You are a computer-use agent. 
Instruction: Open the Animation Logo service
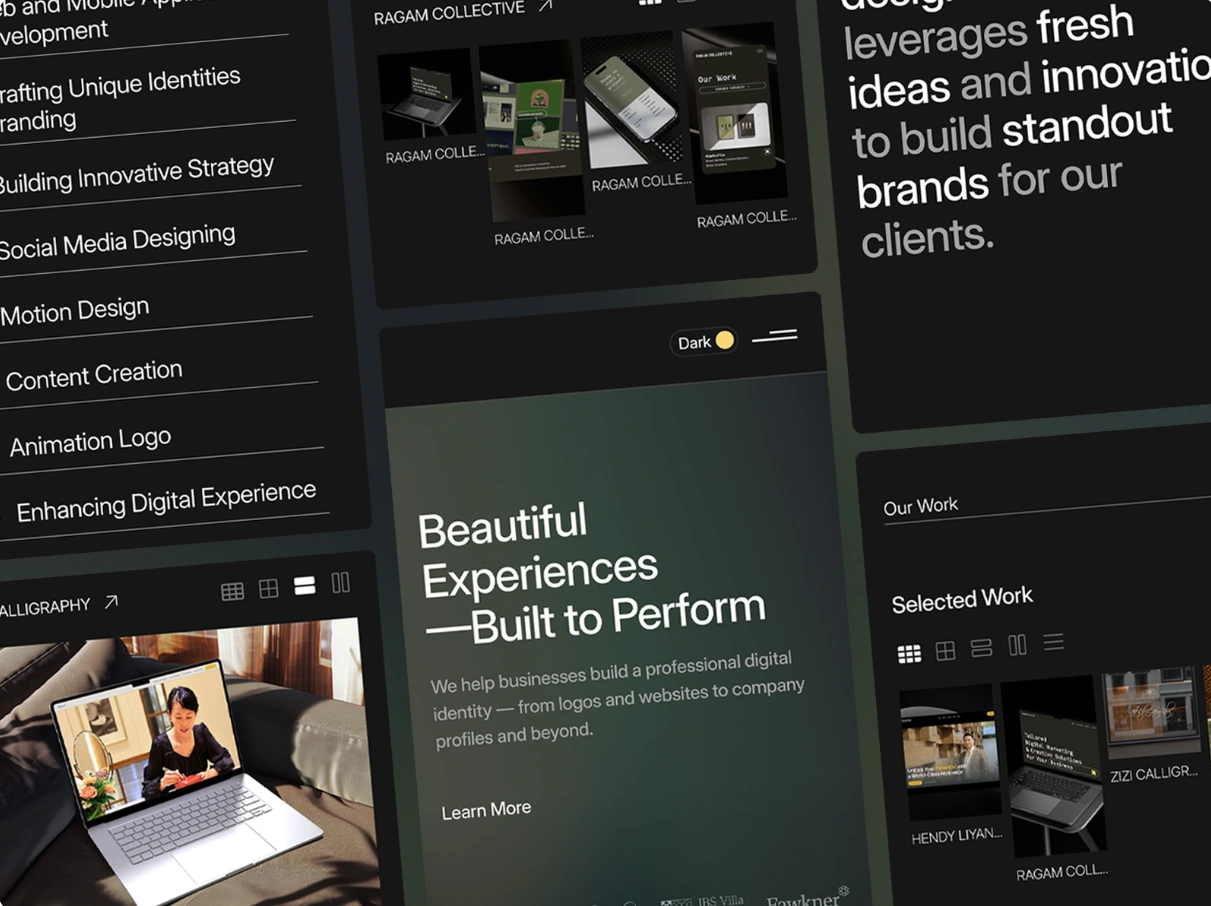point(90,441)
